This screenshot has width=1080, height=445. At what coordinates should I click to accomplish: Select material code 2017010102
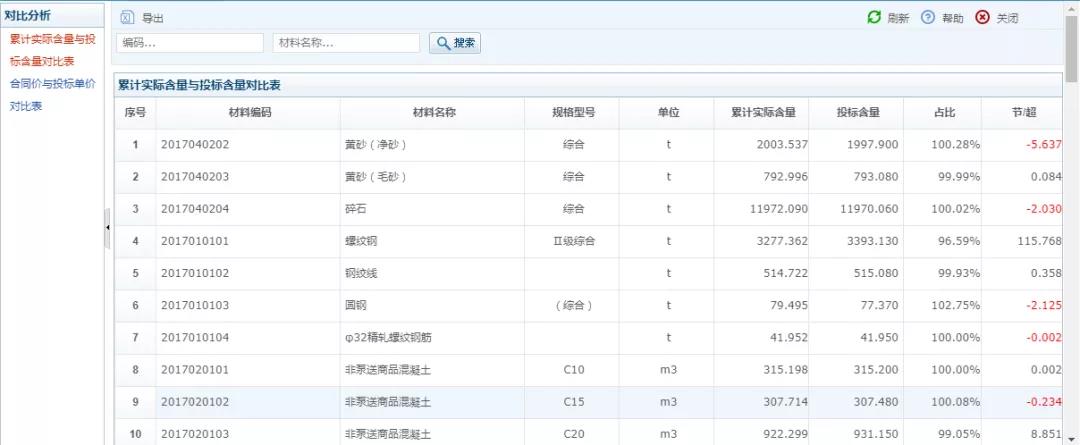click(195, 273)
